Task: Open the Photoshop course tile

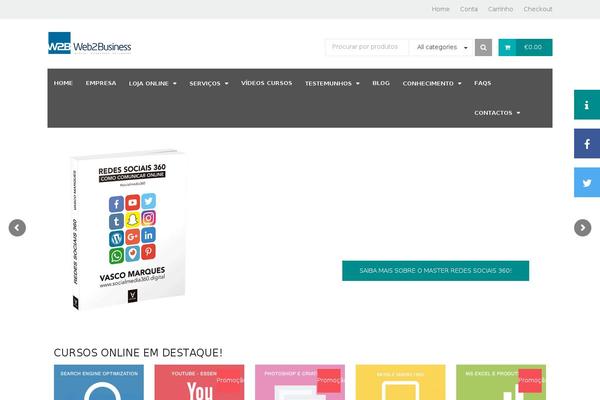Action: point(300,382)
